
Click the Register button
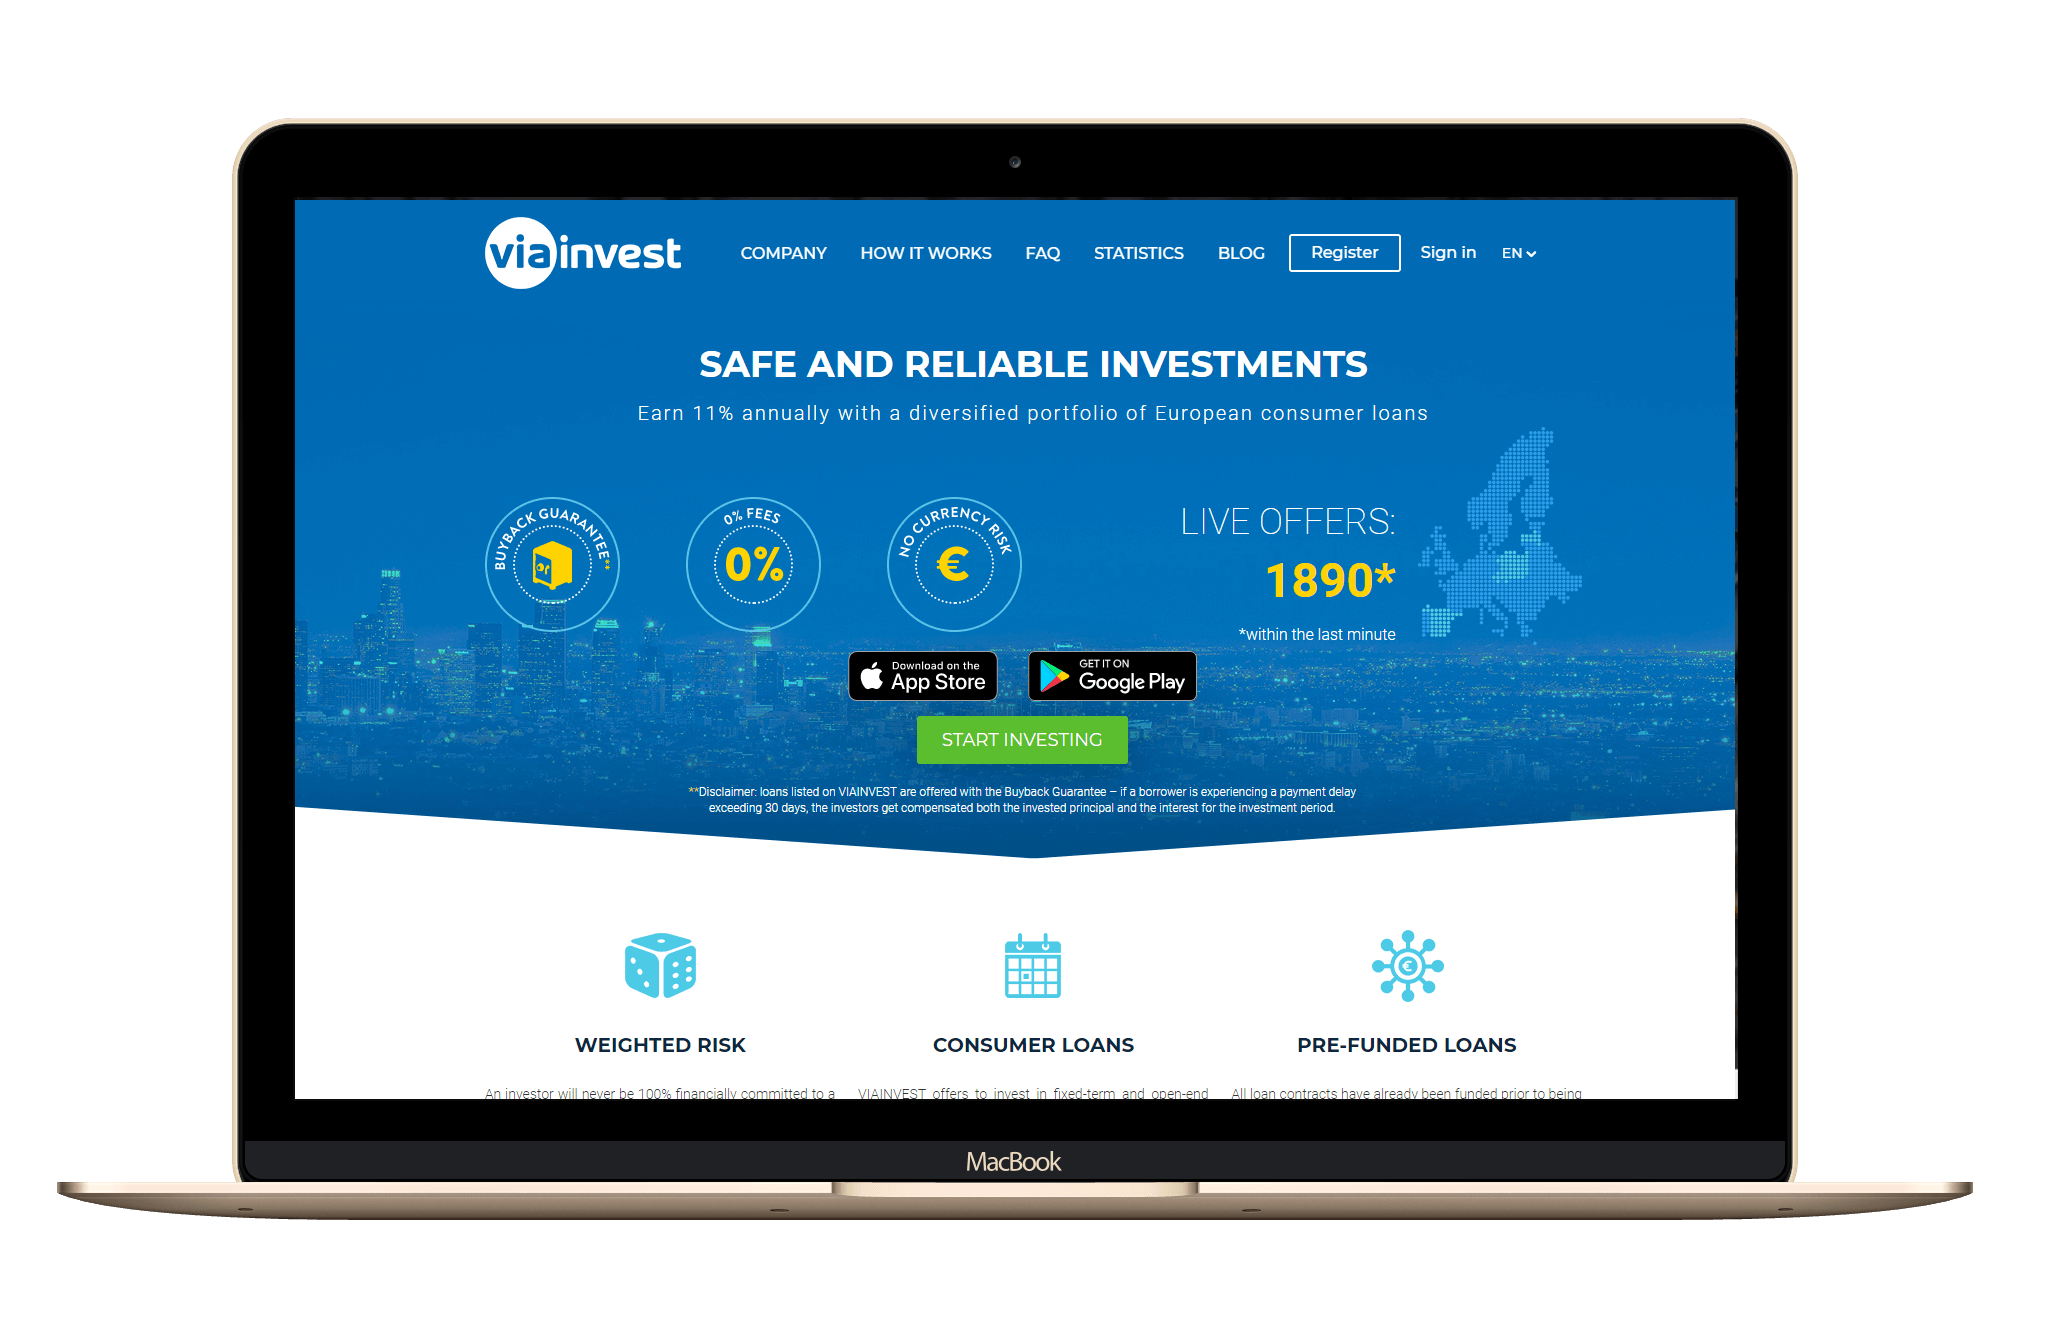point(1343,253)
